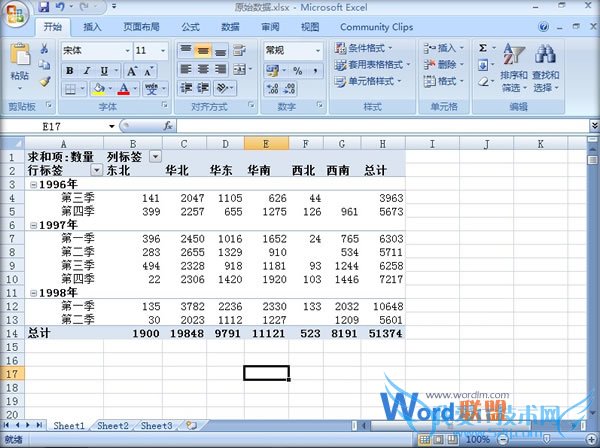Cut selection with the scissors icon
600x448 pixels.
coord(44,49)
